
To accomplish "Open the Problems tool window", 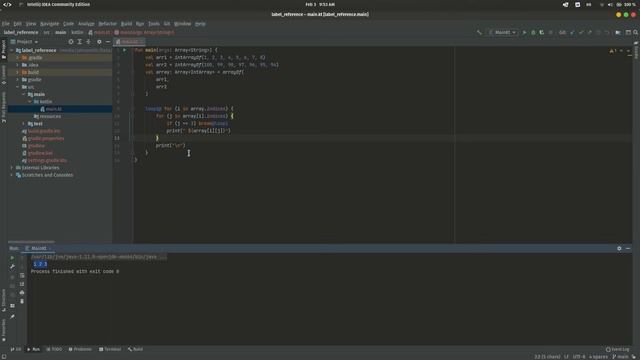I will point(80,349).
